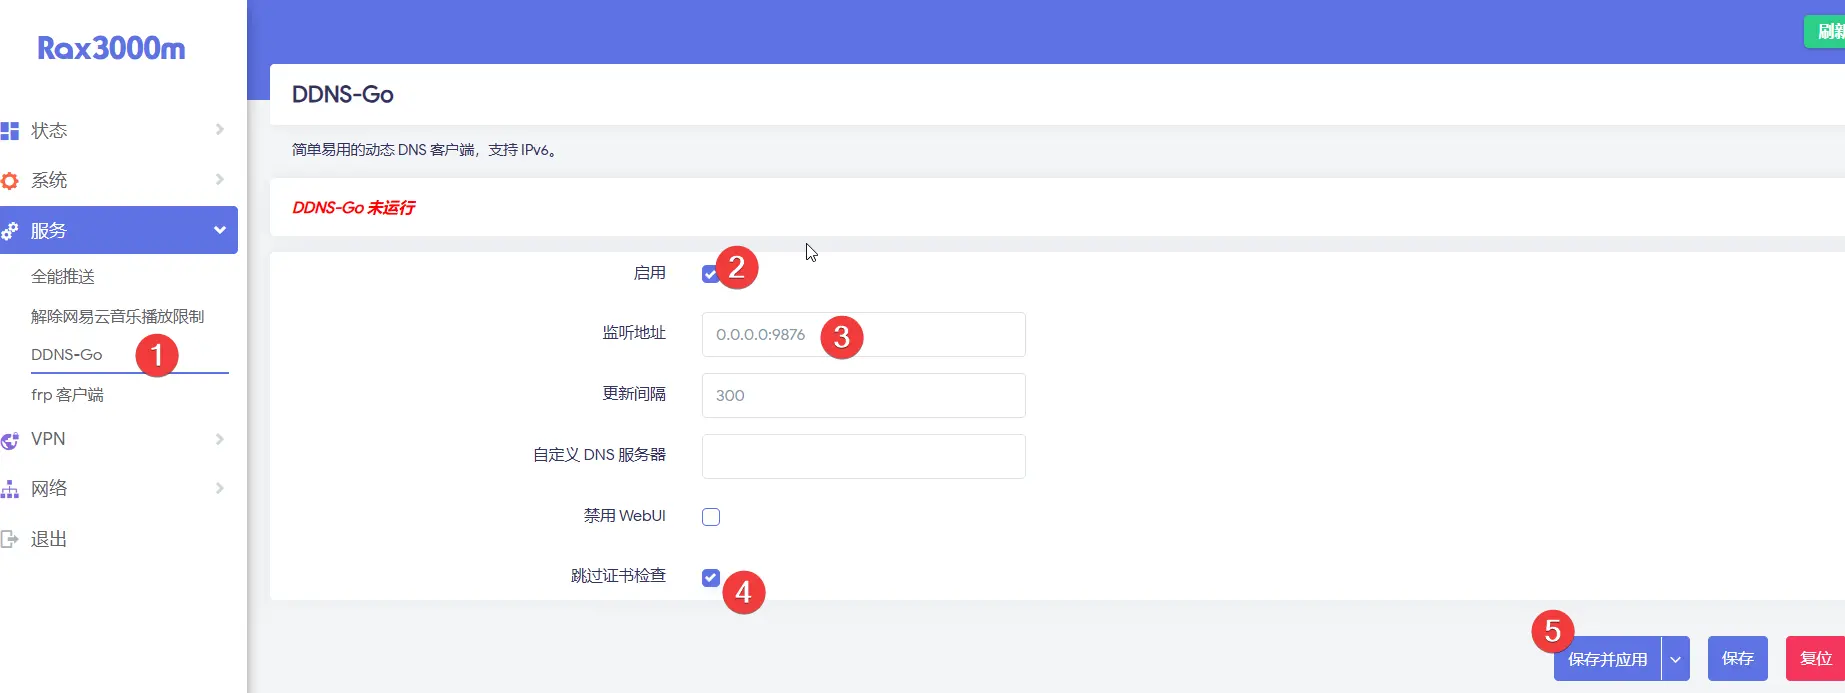Focus the 自定义 DNS 服务器 input field
Image resolution: width=1845 pixels, height=693 pixels.
(x=863, y=456)
